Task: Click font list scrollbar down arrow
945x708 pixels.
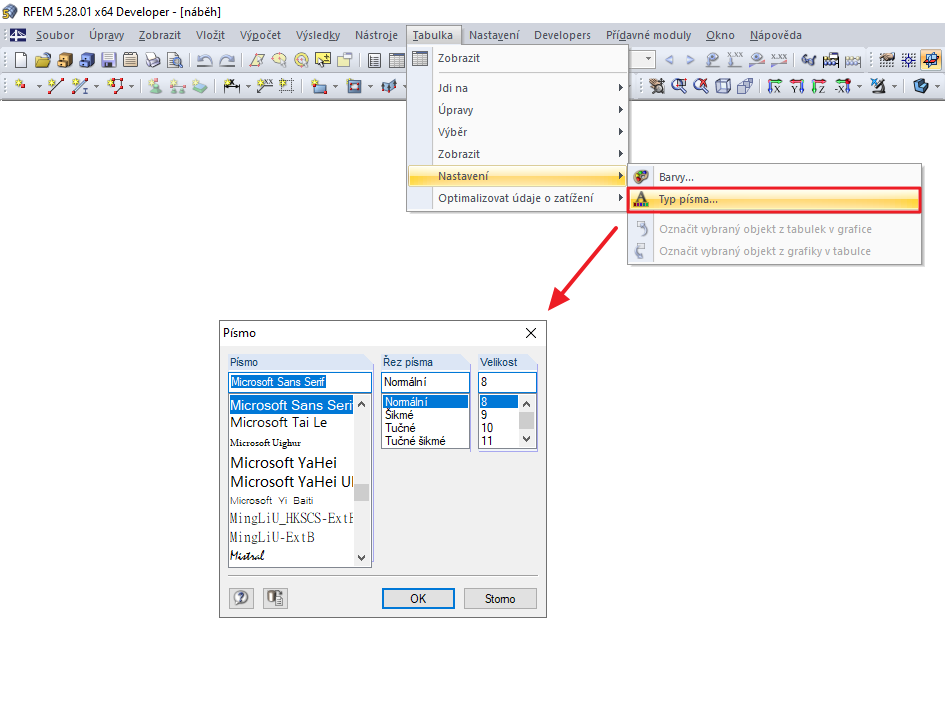Action: [x=362, y=558]
